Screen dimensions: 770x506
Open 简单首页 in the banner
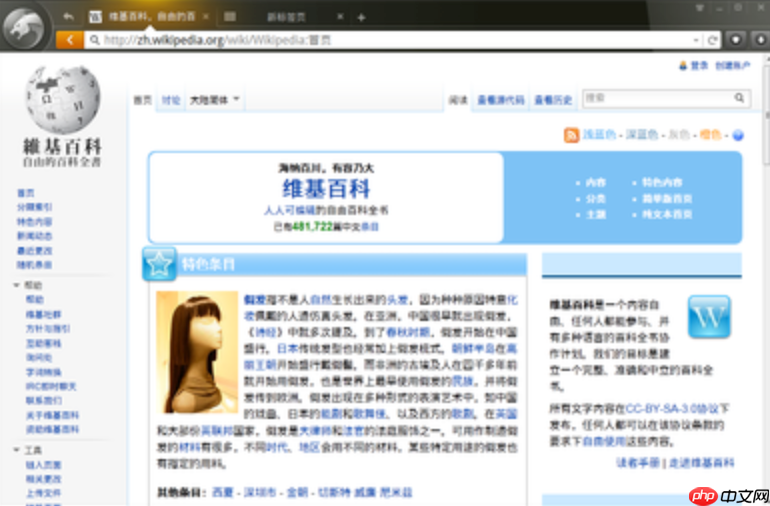tap(667, 198)
